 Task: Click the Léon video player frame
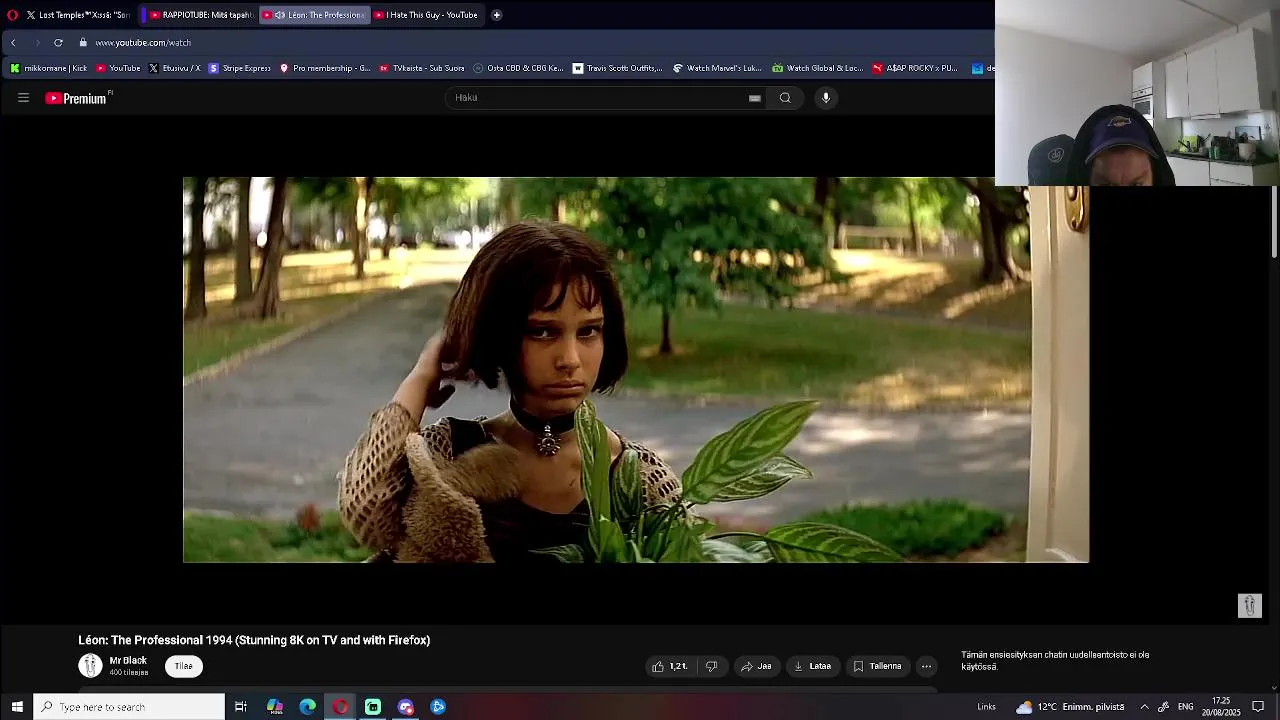point(636,370)
